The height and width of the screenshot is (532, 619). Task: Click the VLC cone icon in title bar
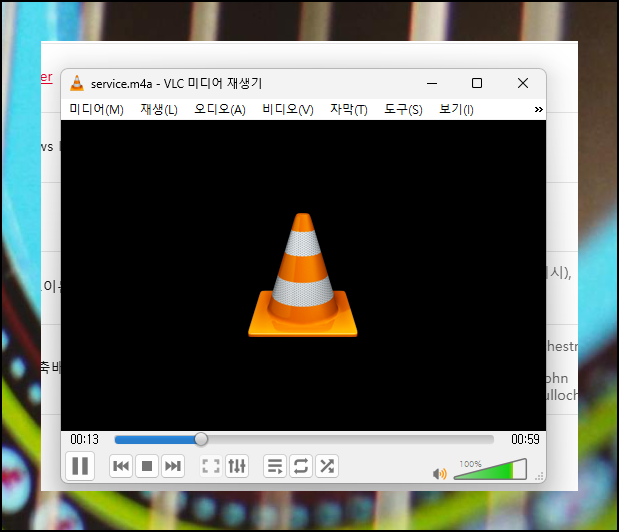pyautogui.click(x=77, y=83)
